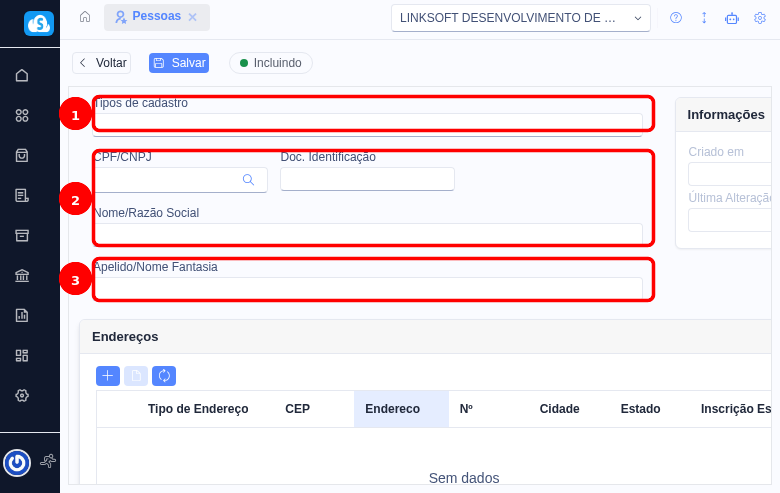Open the LINKSOFT company dropdown
Image resolution: width=780 pixels, height=493 pixels.
pyautogui.click(x=520, y=18)
